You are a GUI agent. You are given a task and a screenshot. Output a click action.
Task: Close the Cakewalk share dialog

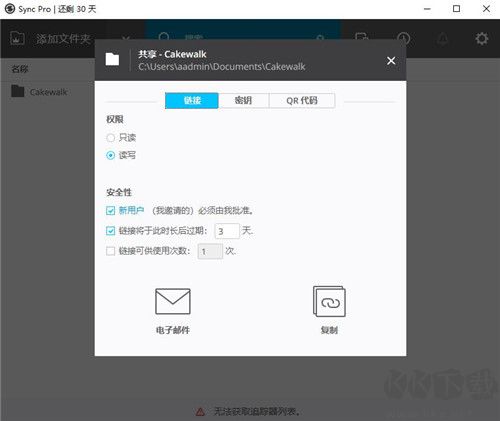click(x=391, y=61)
